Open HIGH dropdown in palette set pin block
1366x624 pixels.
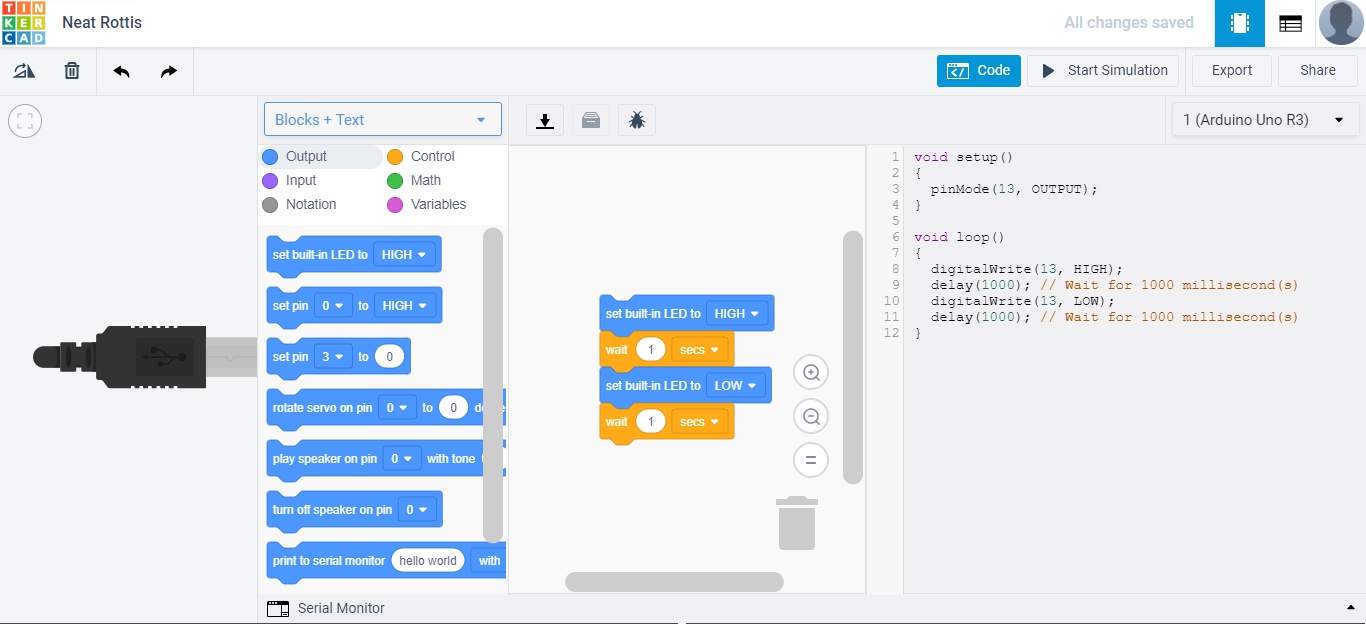click(x=405, y=306)
